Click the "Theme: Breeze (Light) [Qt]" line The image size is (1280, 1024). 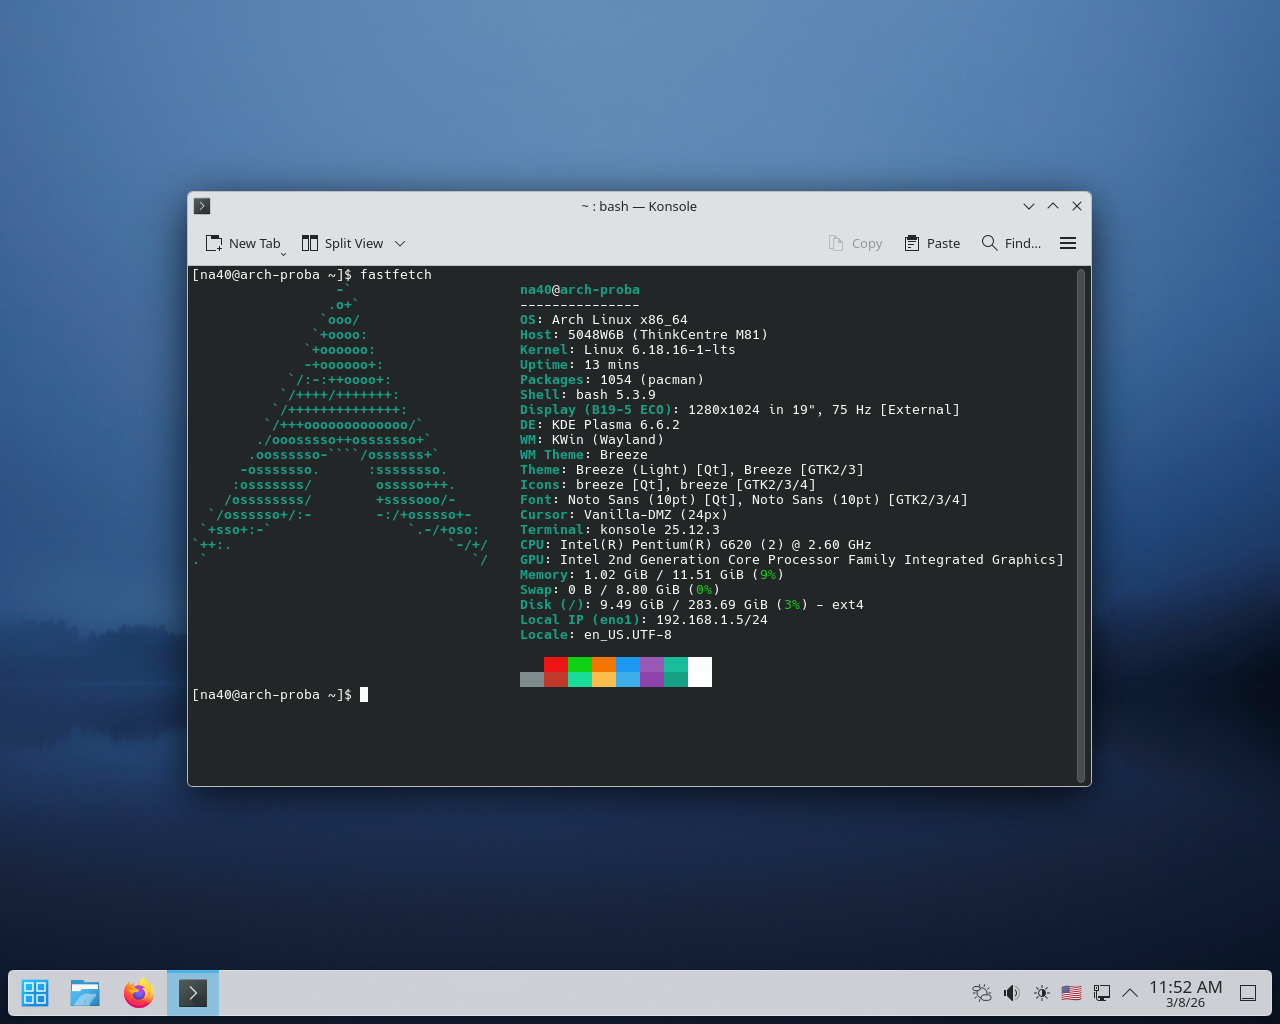pos(692,470)
